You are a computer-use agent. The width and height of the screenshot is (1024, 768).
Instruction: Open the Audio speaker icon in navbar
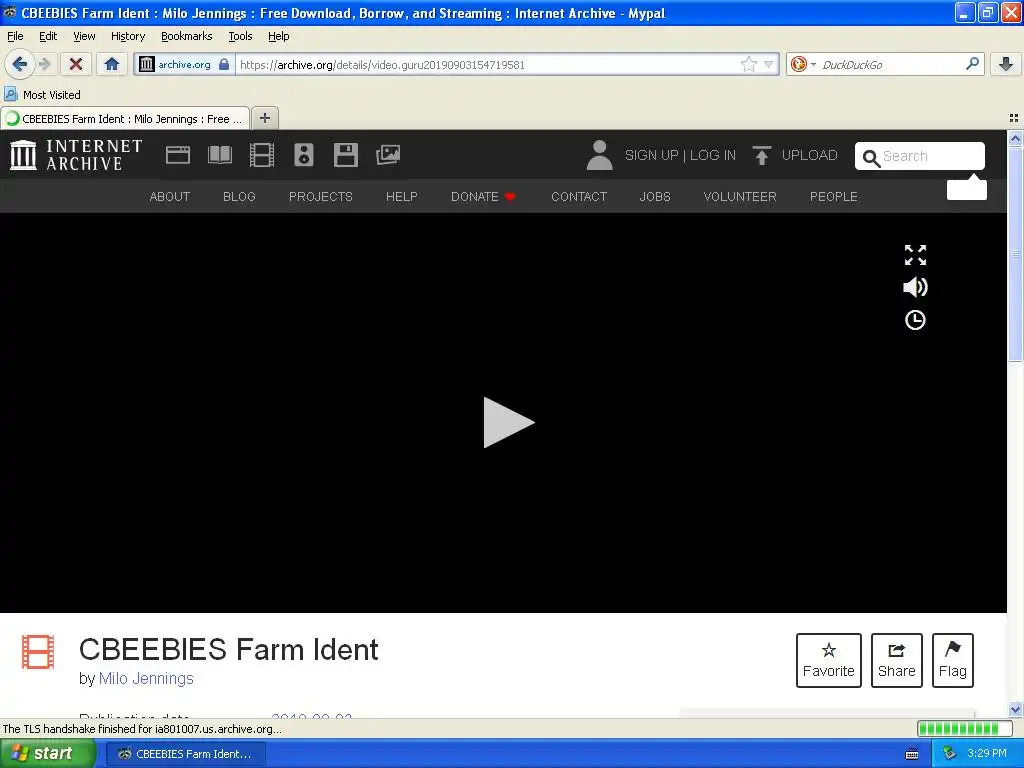pos(304,155)
